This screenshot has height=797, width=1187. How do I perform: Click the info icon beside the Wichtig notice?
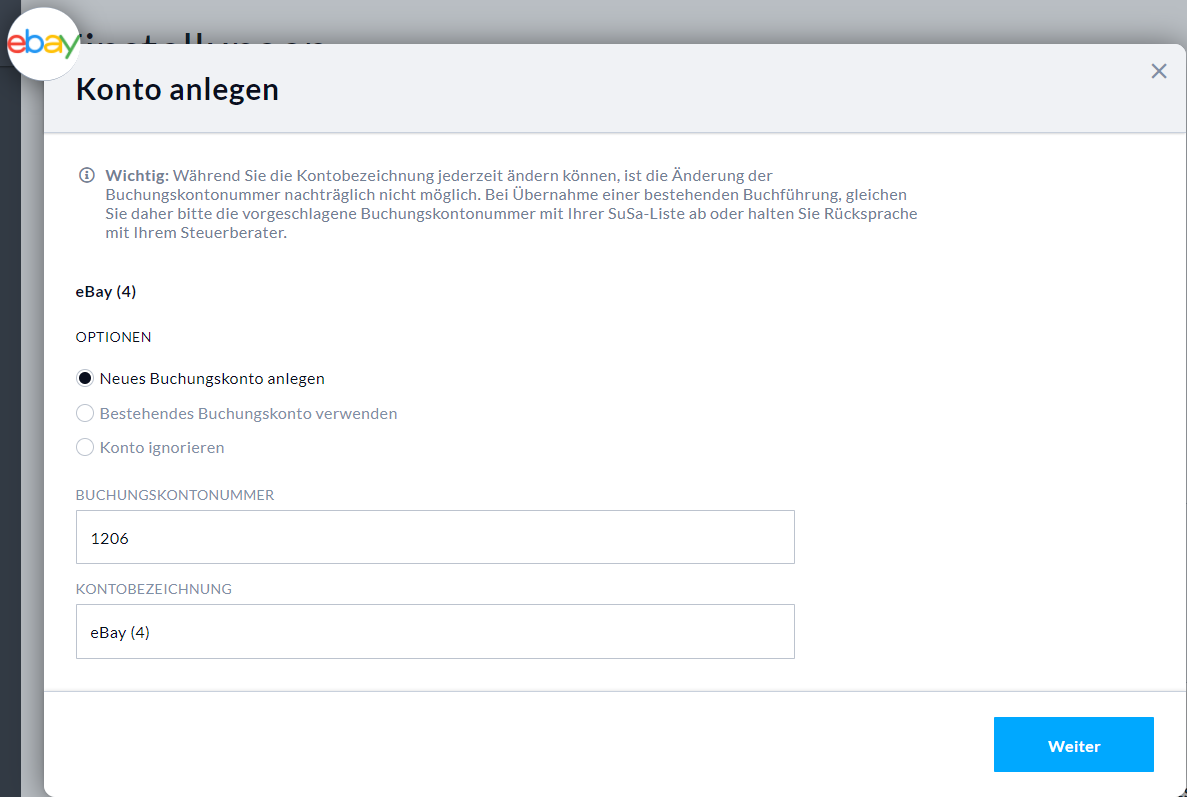[85, 175]
